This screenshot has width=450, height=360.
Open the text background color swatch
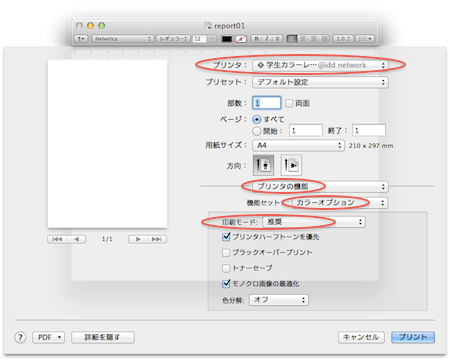pos(241,39)
